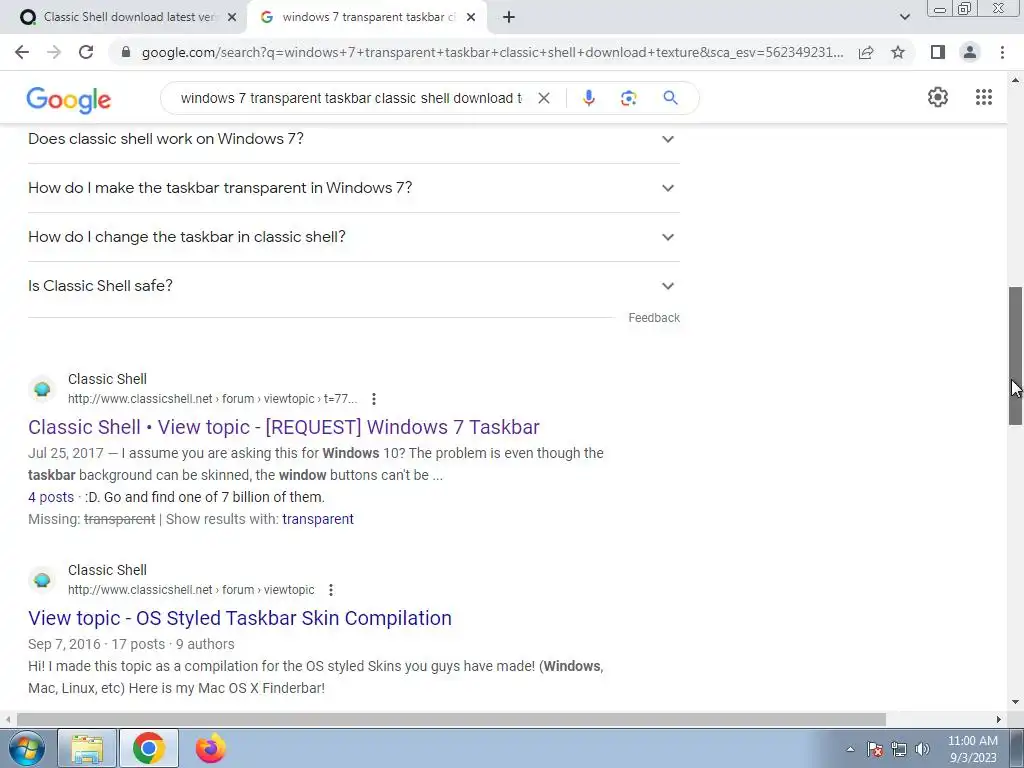The height and width of the screenshot is (768, 1024).
Task: Close the Classic Shell download tab
Action: [232, 17]
